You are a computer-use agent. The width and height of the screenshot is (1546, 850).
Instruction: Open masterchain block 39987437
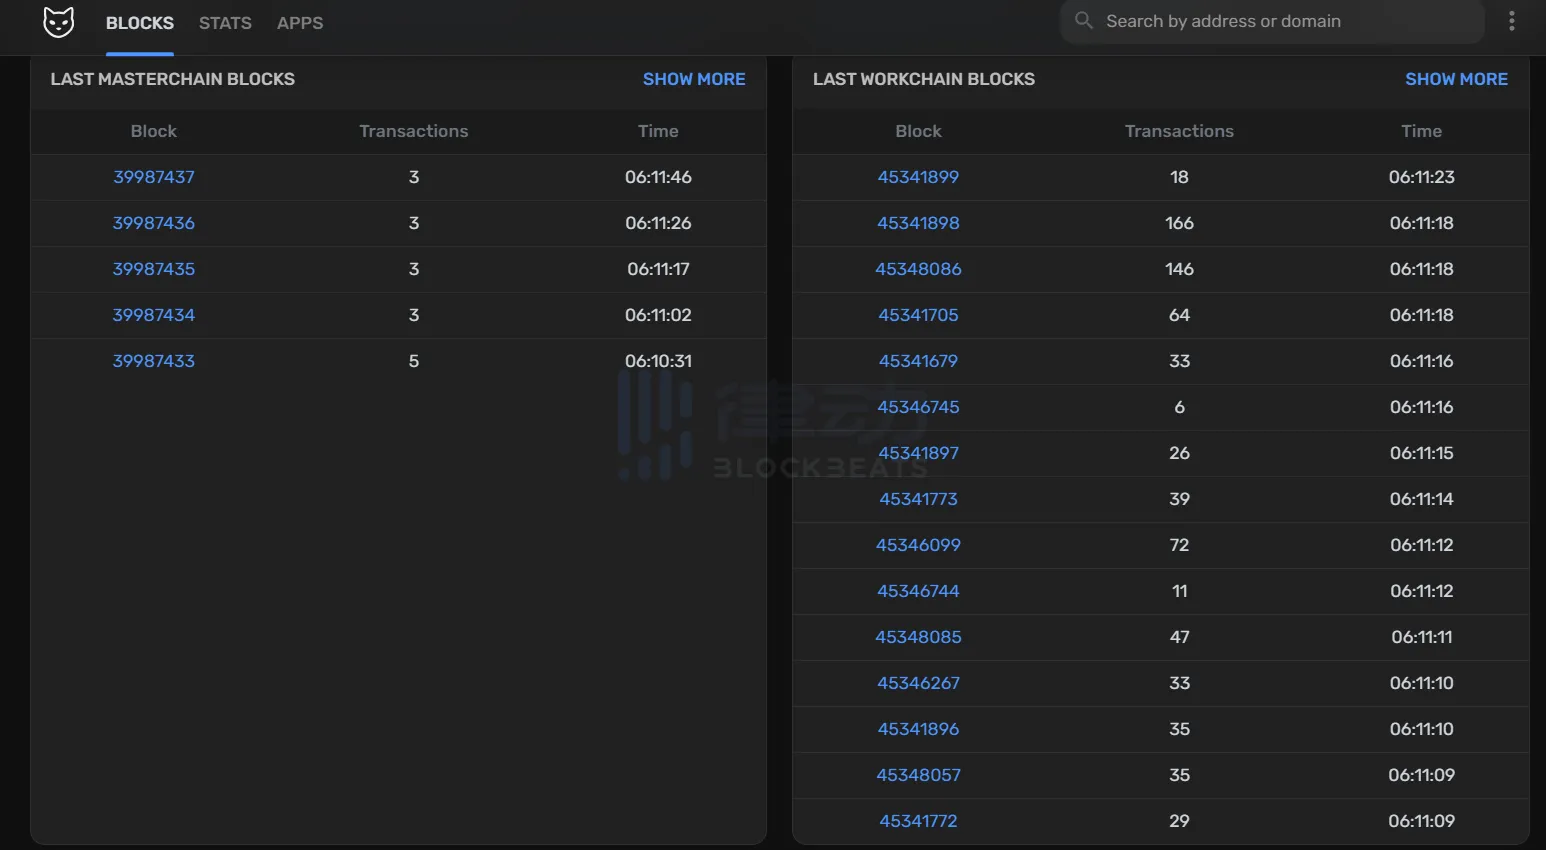coord(154,177)
